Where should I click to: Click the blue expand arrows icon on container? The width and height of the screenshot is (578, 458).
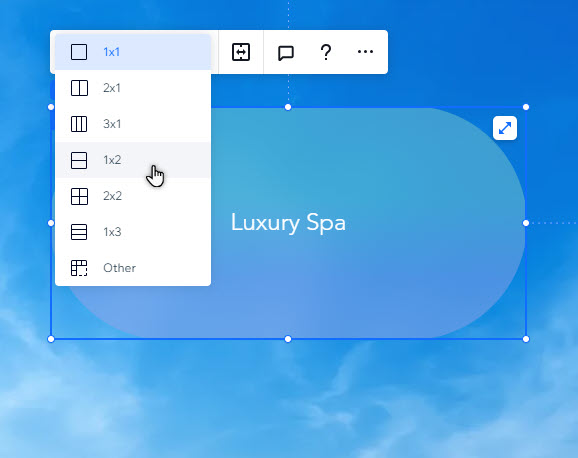coord(505,128)
